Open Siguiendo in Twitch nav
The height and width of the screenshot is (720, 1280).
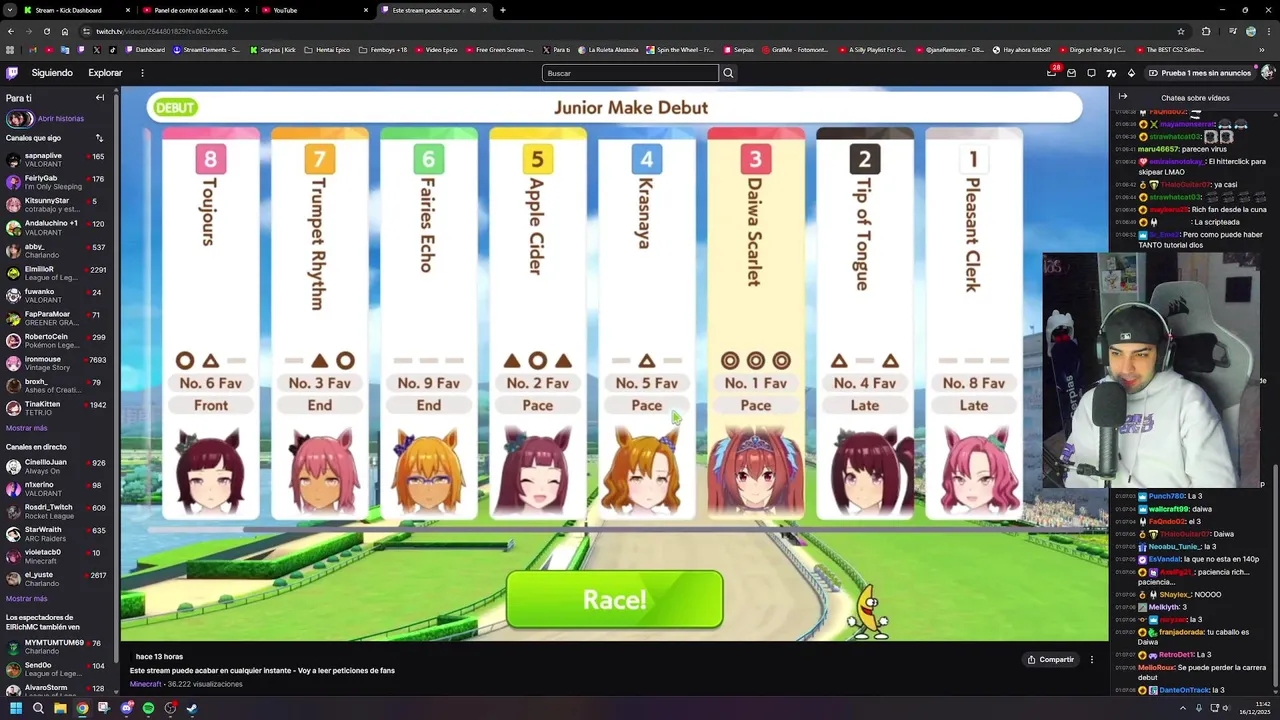pos(52,73)
